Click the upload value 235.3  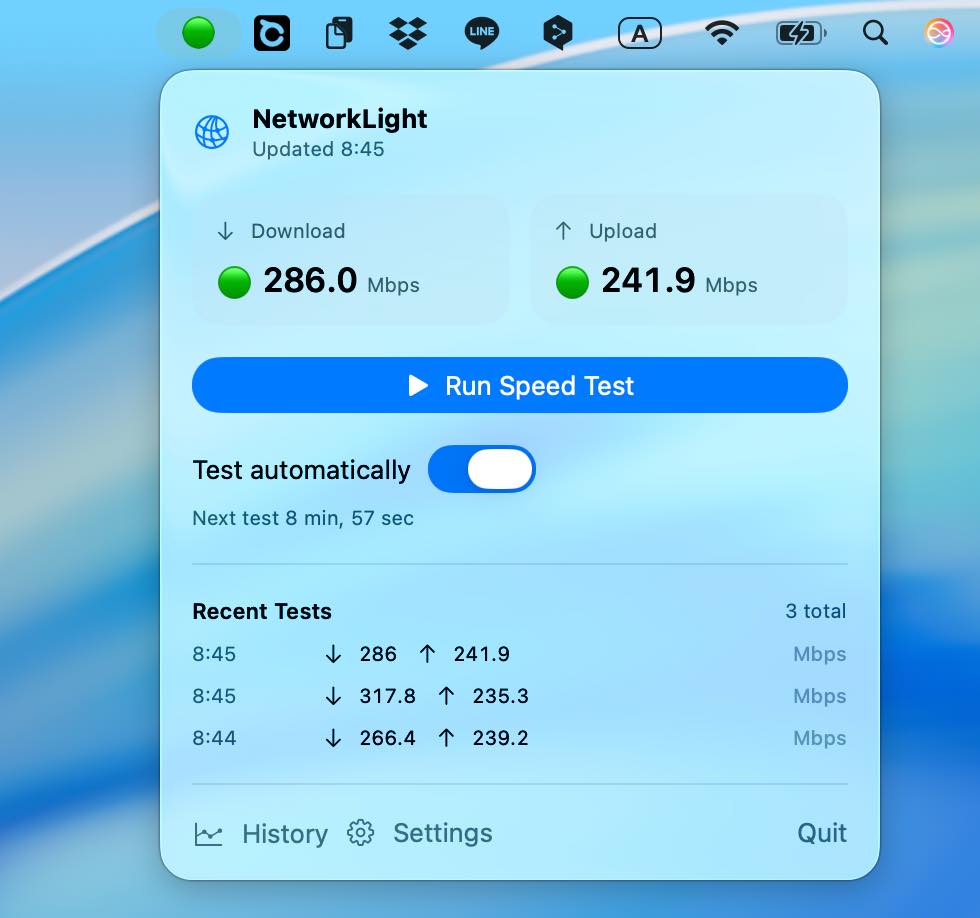pos(501,696)
